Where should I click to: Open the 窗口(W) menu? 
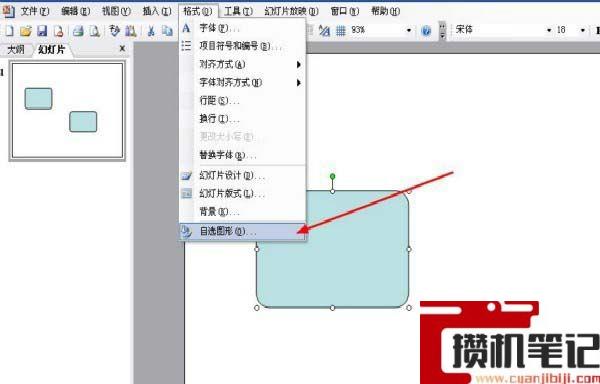pos(345,11)
